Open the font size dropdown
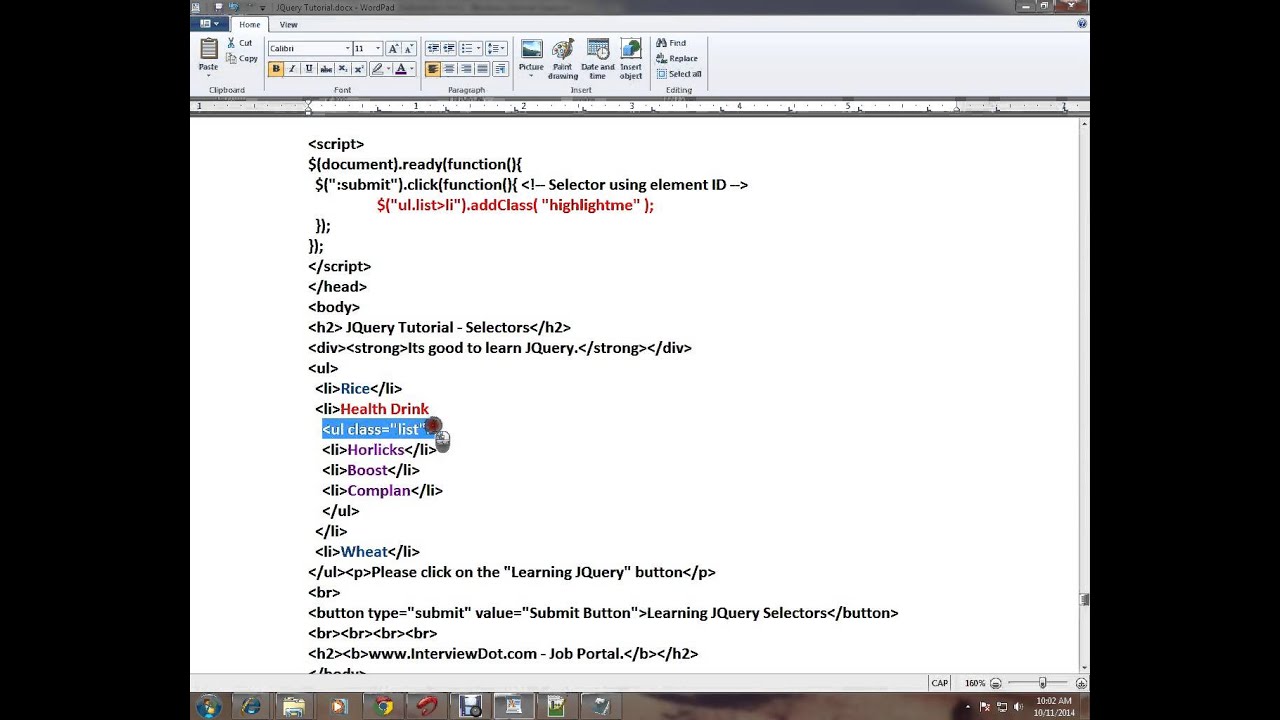1280x720 pixels. (x=378, y=48)
